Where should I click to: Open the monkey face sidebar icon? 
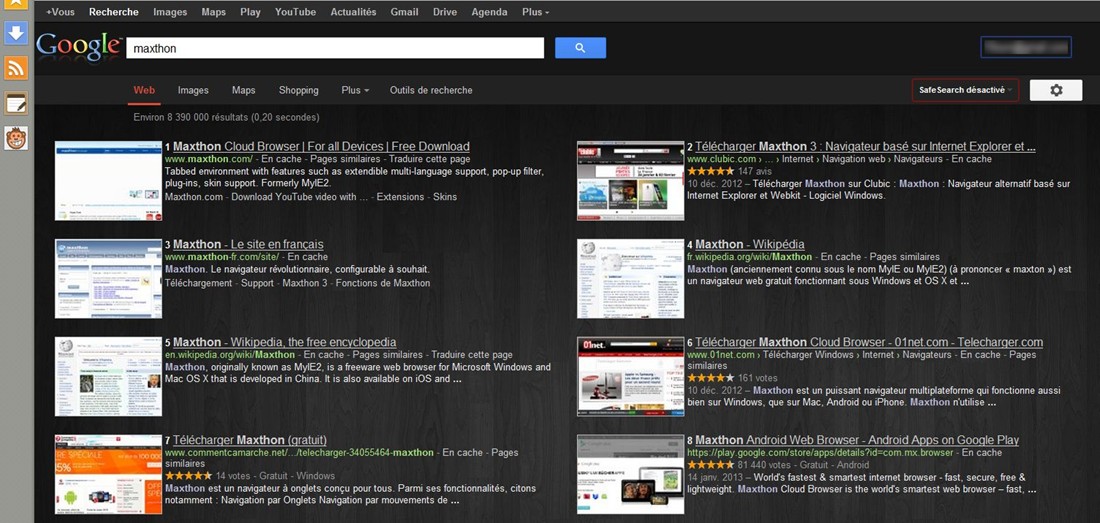[x=15, y=138]
